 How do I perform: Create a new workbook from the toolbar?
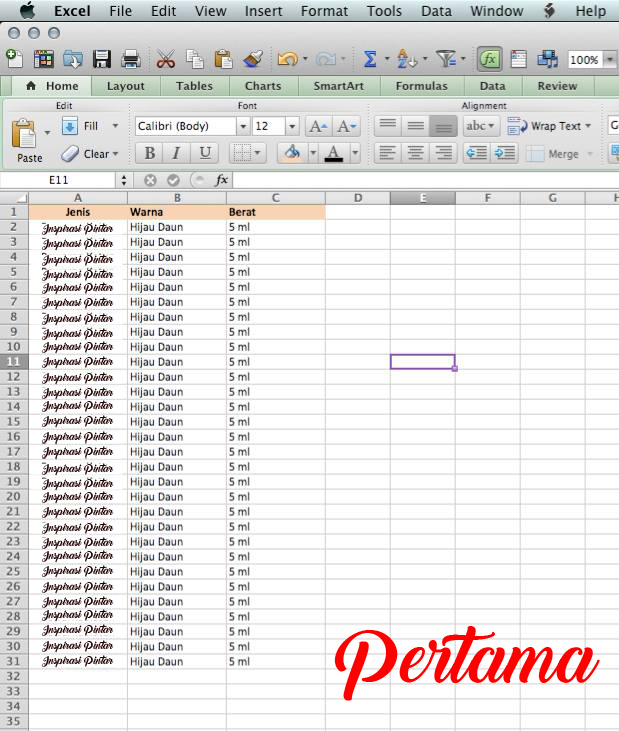coord(14,59)
